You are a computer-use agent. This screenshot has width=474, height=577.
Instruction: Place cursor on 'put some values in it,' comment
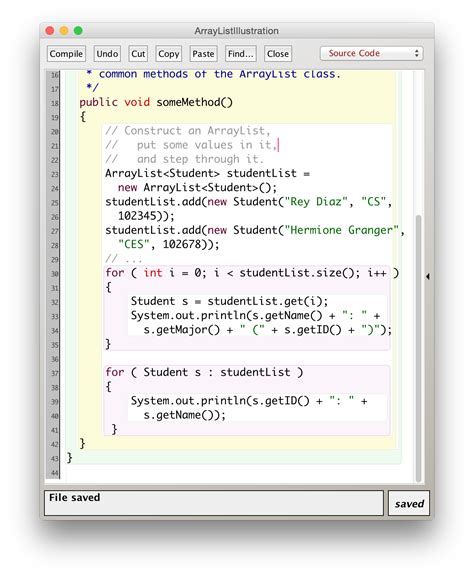(206, 145)
